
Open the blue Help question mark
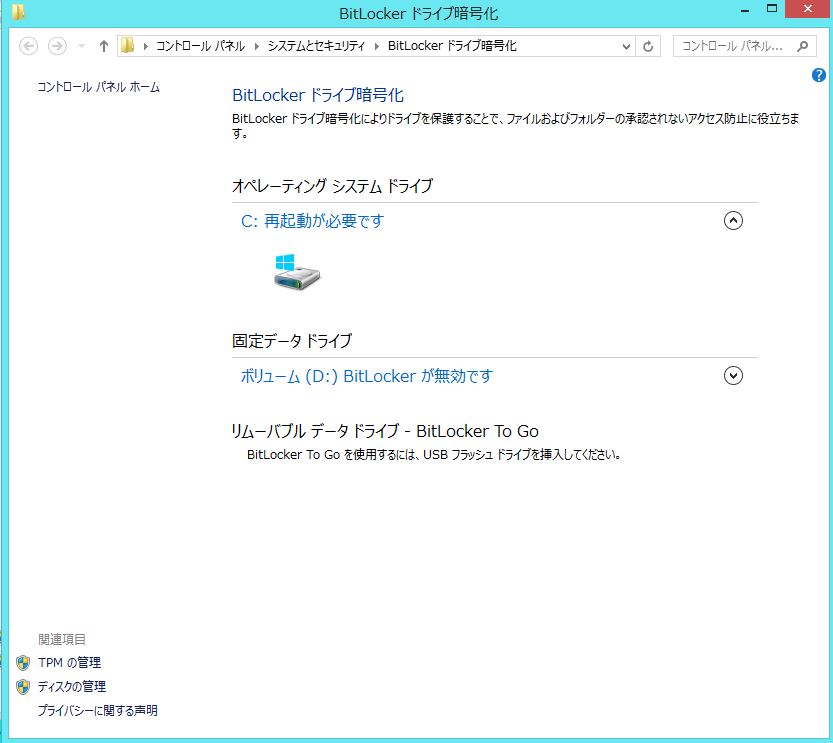click(819, 75)
